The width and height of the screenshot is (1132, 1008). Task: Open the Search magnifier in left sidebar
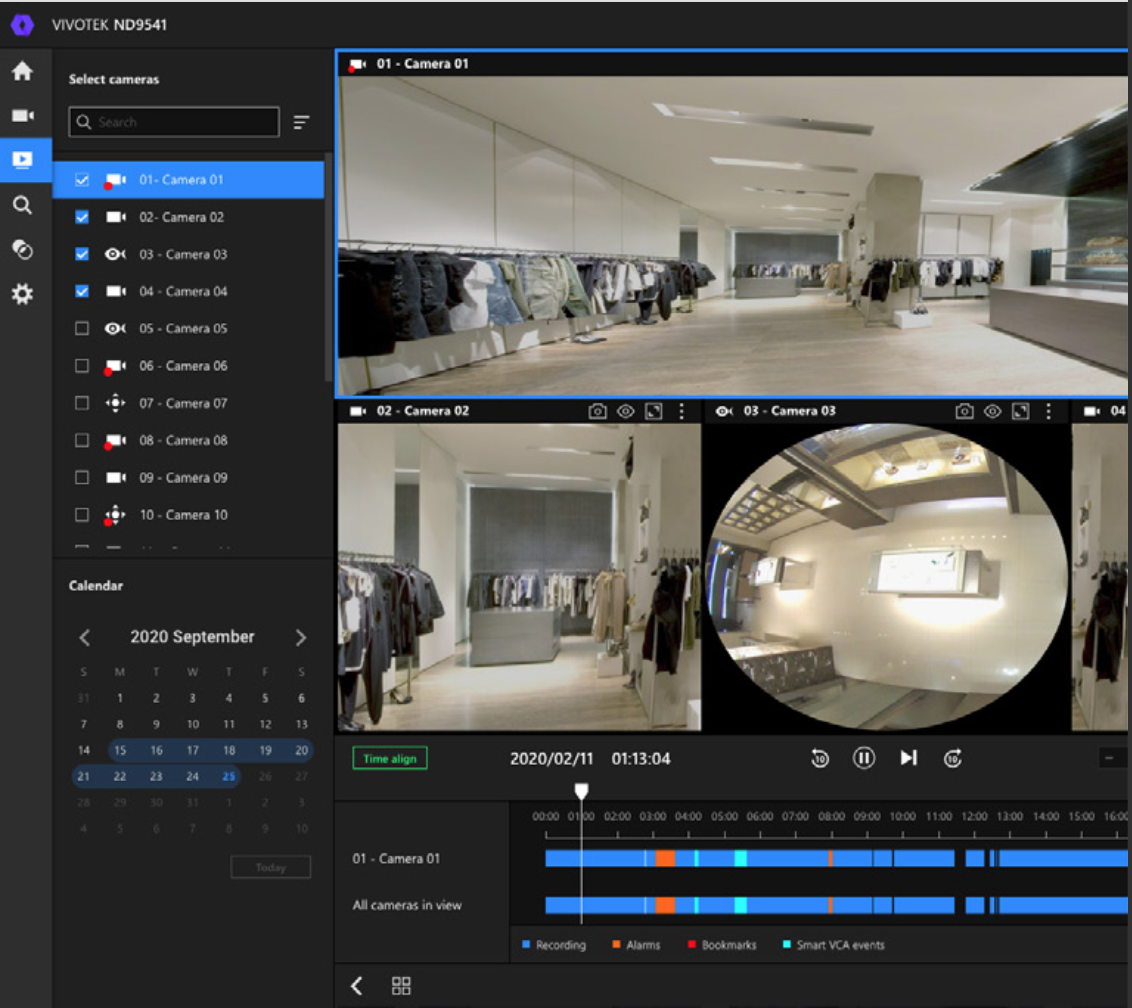pyautogui.click(x=22, y=205)
